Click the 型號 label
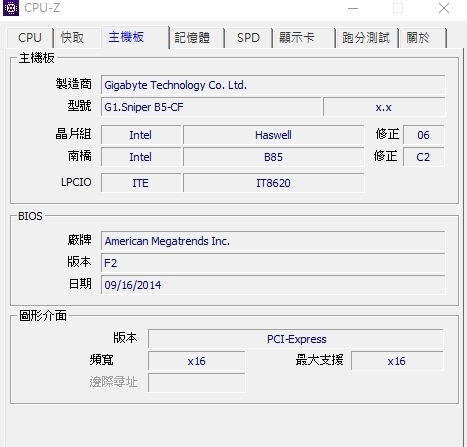The height and width of the screenshot is (447, 467). pyautogui.click(x=79, y=106)
